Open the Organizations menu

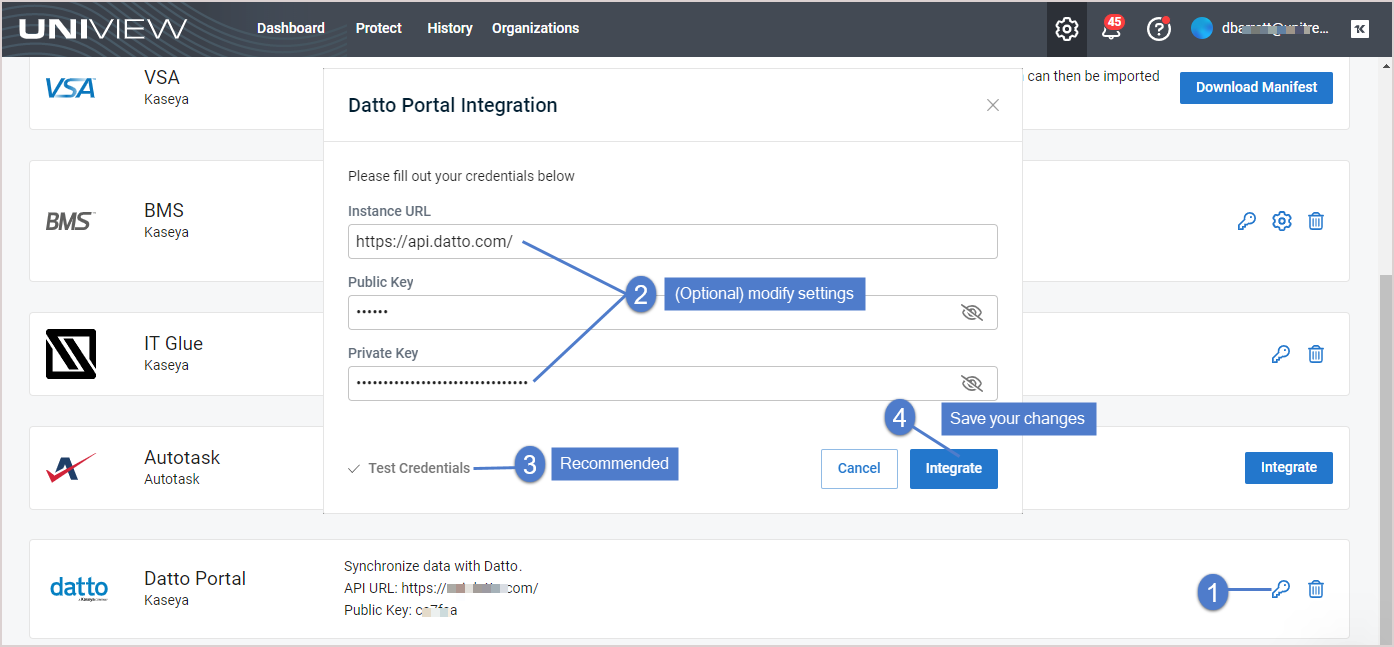coord(535,28)
